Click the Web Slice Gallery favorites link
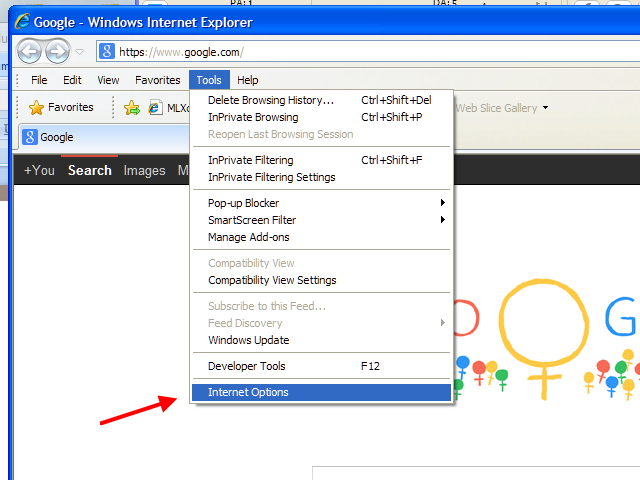The image size is (640, 480). pyautogui.click(x=496, y=108)
